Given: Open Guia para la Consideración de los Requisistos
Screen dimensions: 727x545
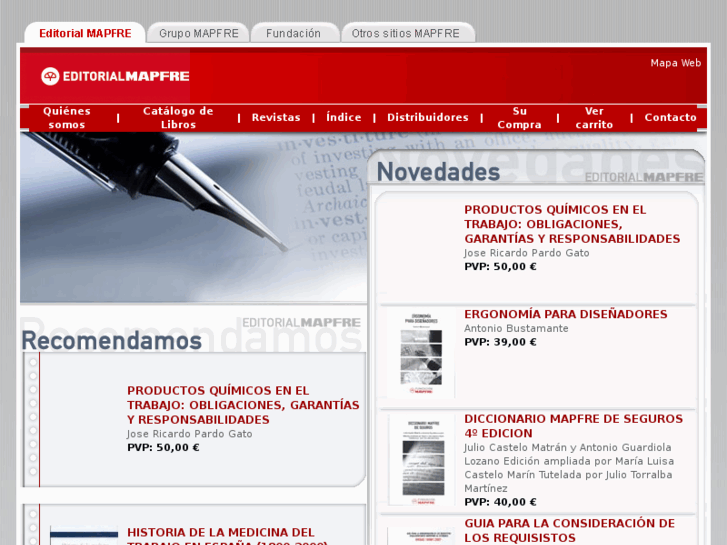Looking at the screenshot, I should click(x=569, y=530).
